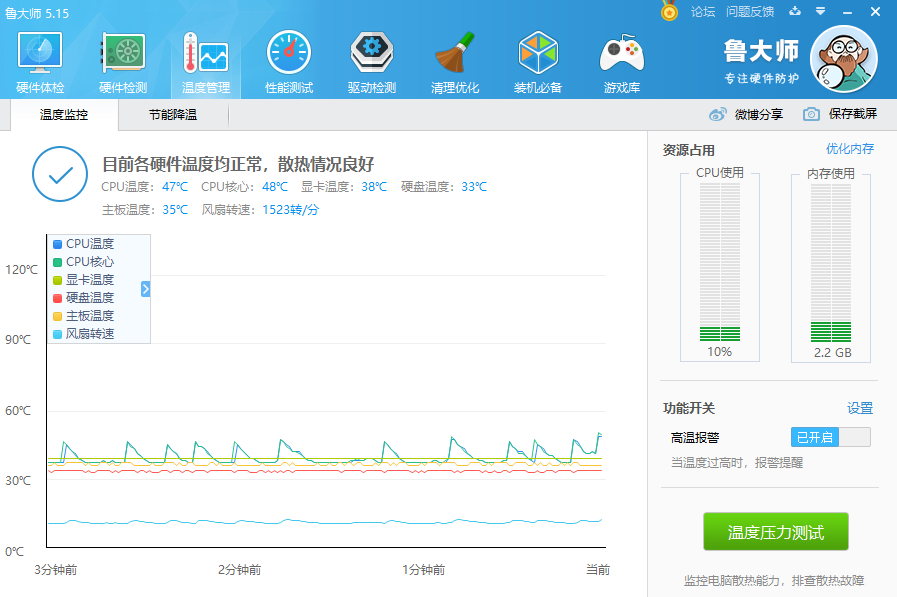Open 硬件检测 hardware detection module
The width and height of the screenshot is (897, 597).
123,63
